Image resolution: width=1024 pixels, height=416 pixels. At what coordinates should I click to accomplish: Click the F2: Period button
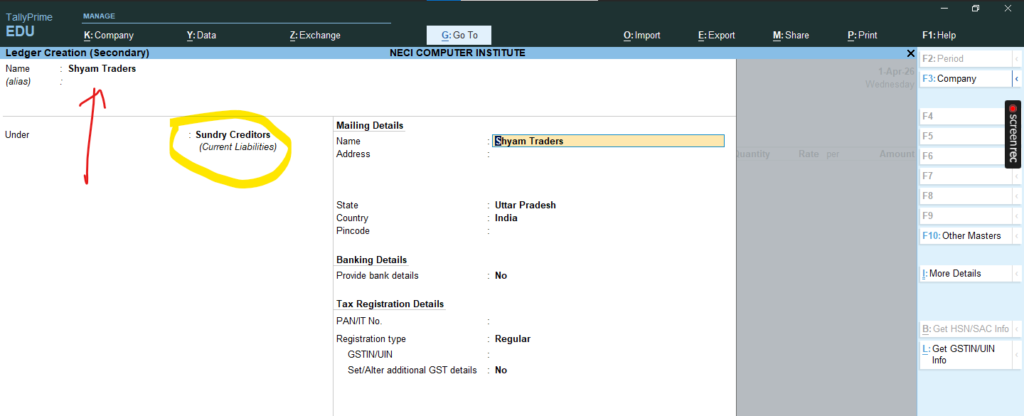tap(965, 59)
